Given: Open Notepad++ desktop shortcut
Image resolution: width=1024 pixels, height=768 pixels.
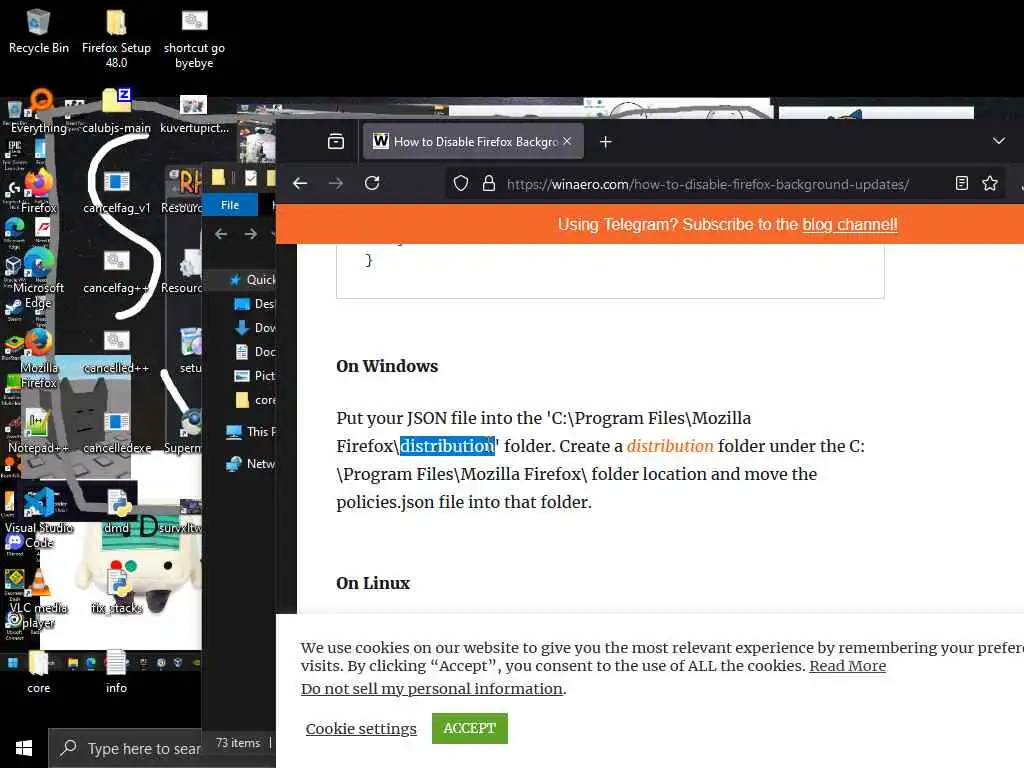Looking at the screenshot, I should (38, 431).
